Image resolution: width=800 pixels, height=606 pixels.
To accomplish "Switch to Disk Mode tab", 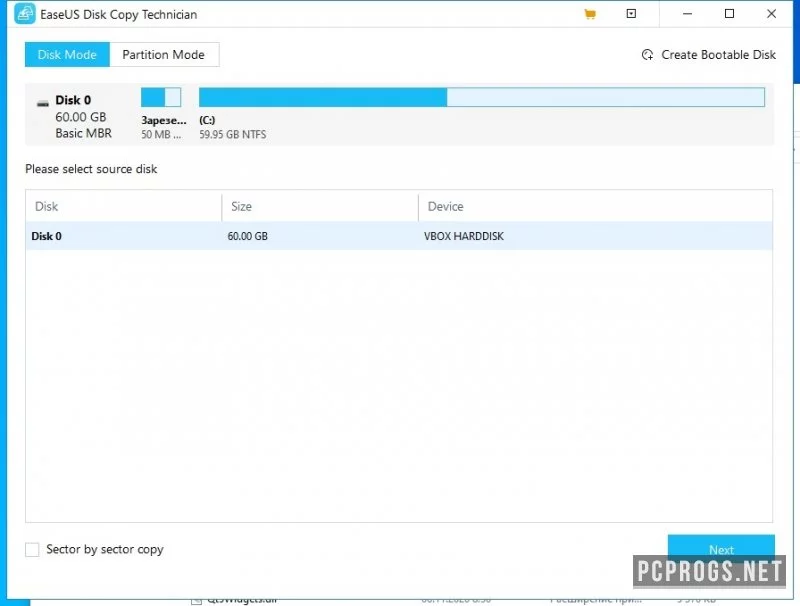I will pyautogui.click(x=67, y=55).
